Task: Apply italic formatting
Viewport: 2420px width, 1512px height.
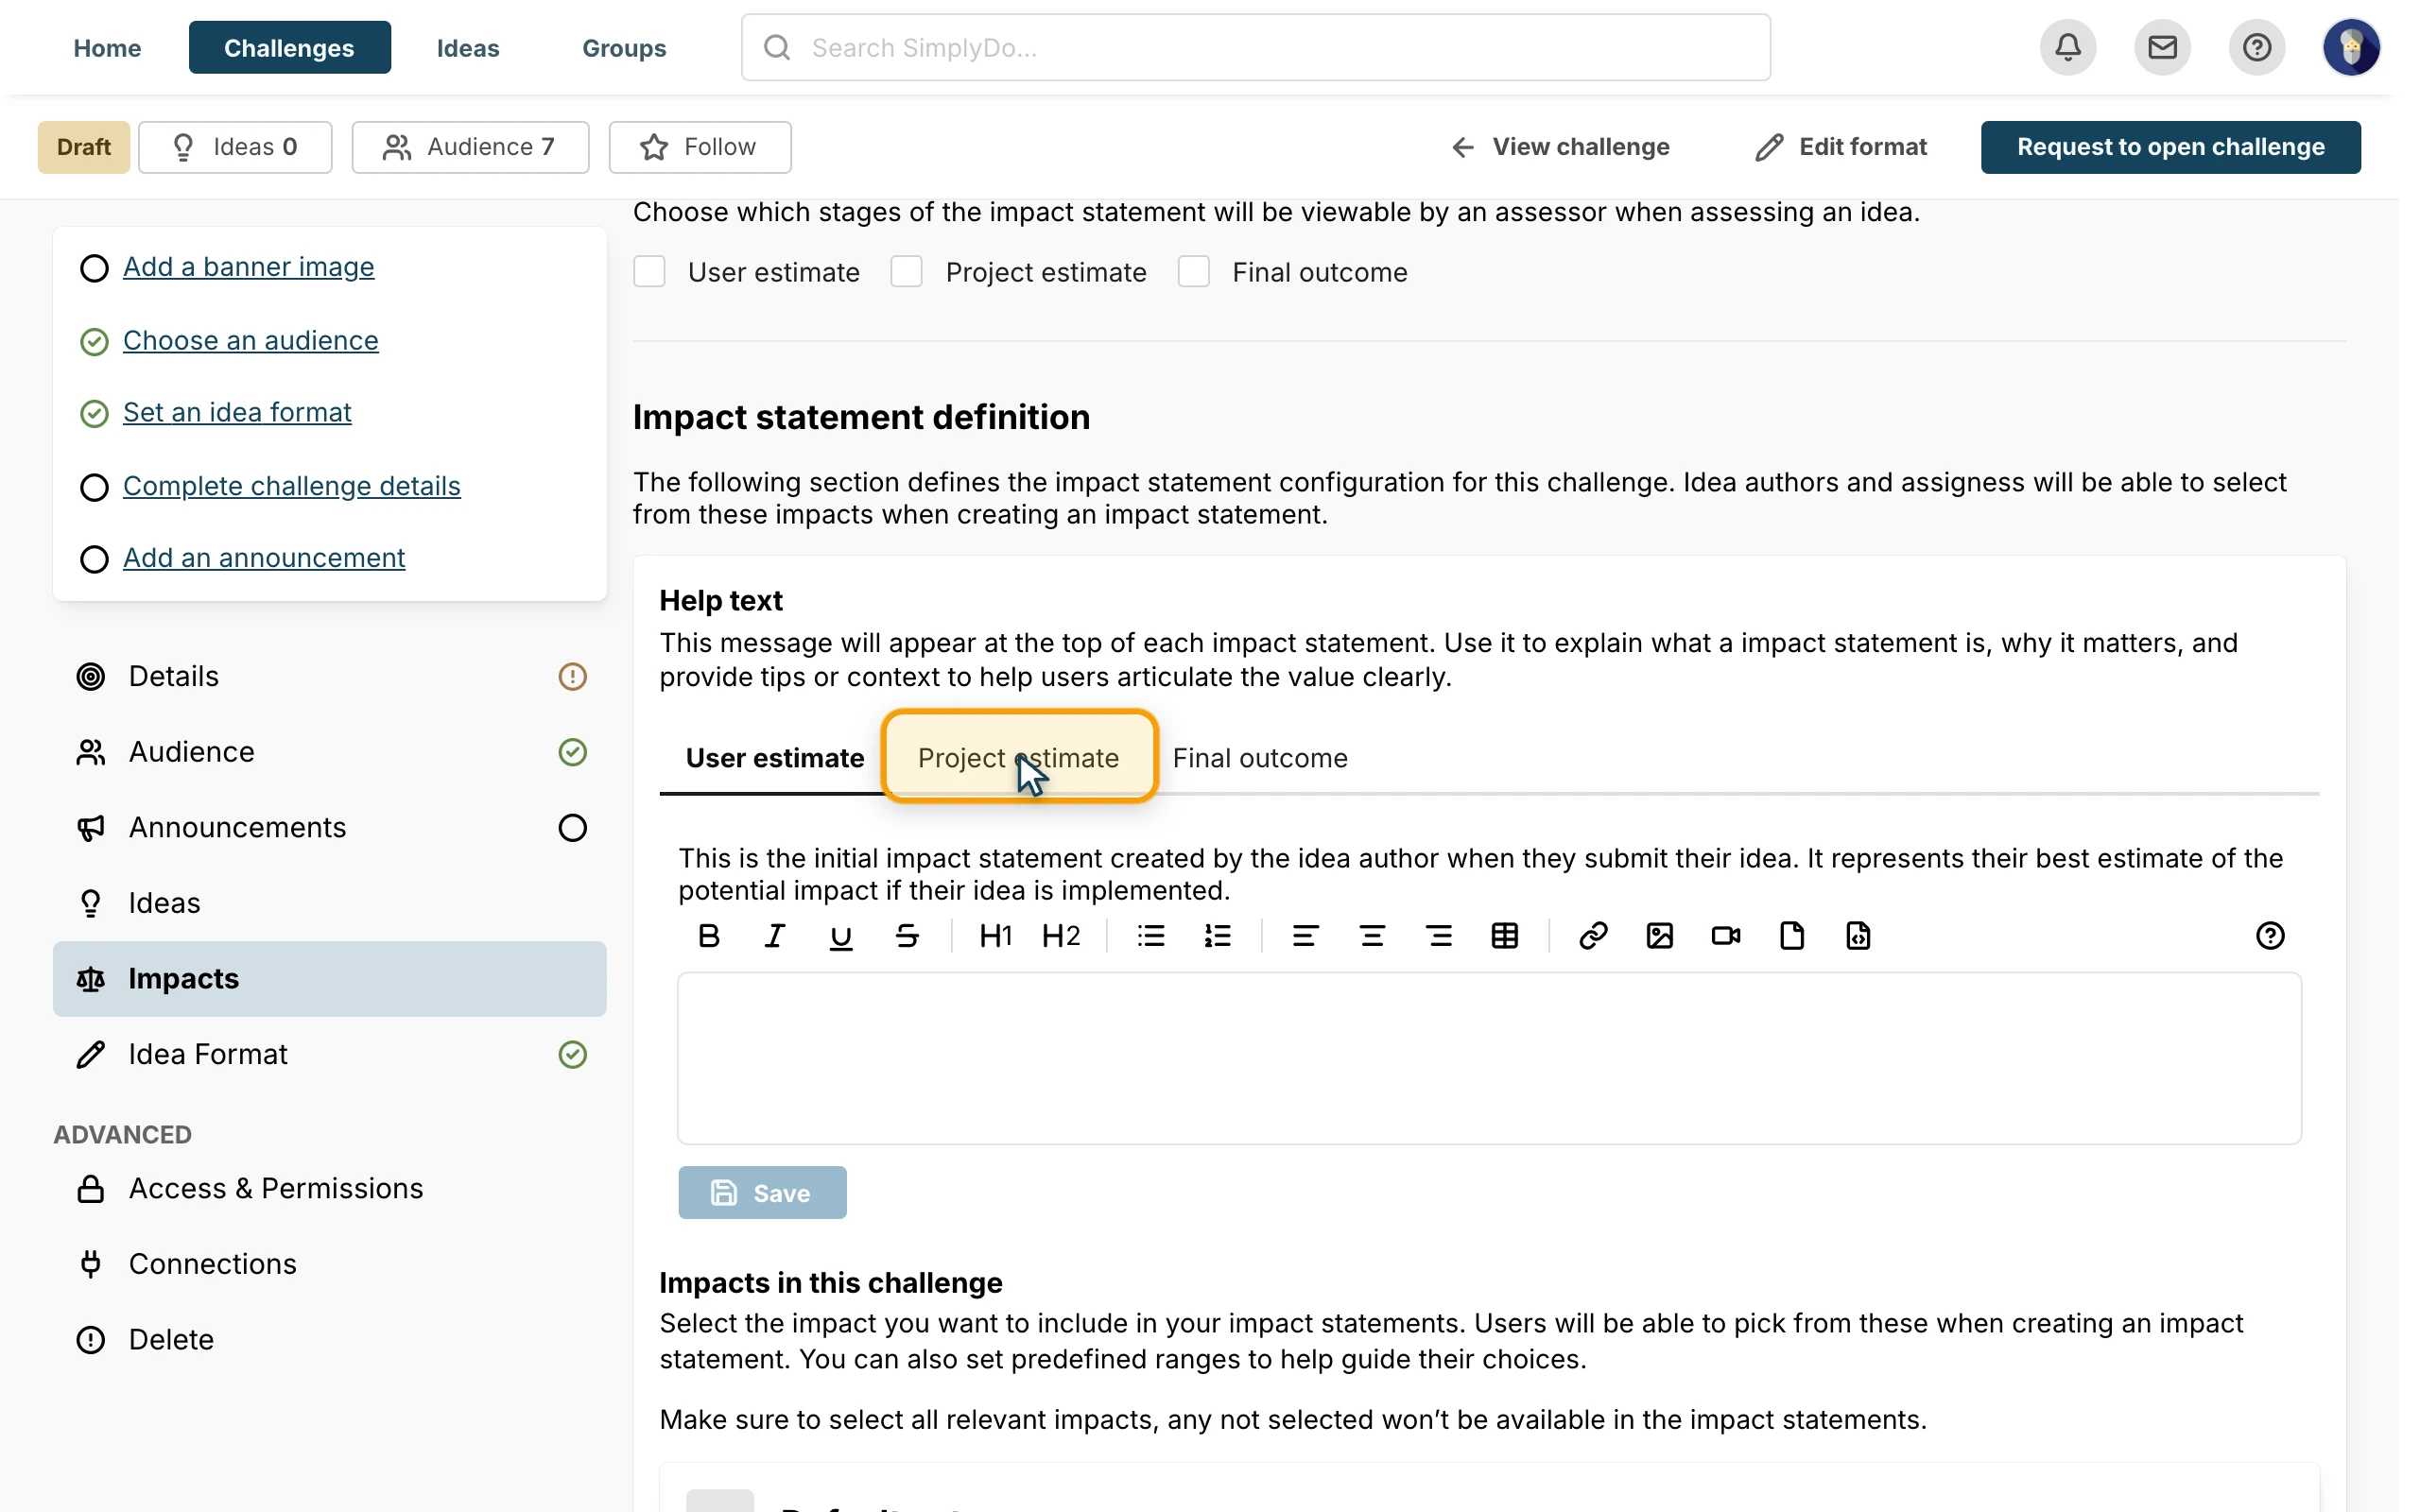Action: (x=775, y=936)
